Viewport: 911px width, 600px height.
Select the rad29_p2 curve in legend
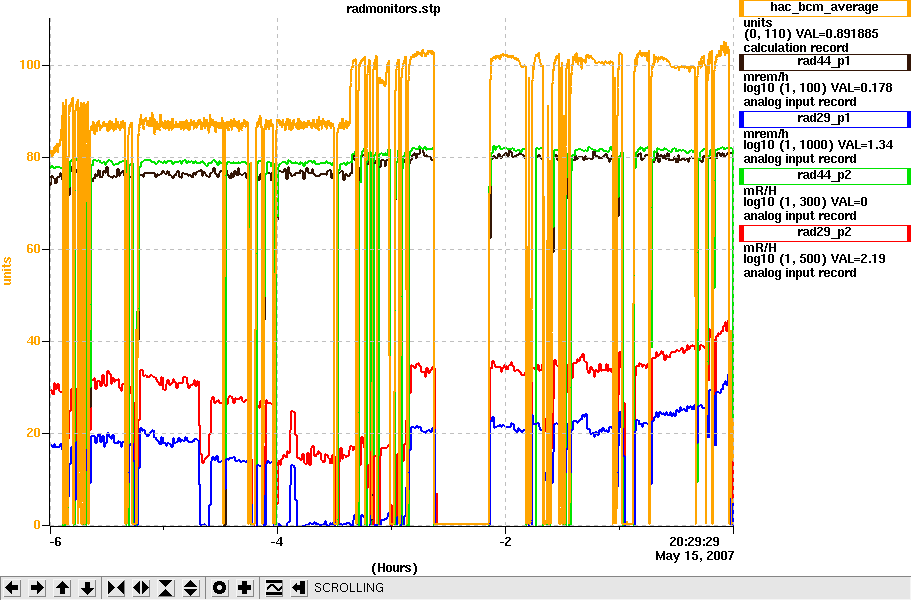coord(824,232)
